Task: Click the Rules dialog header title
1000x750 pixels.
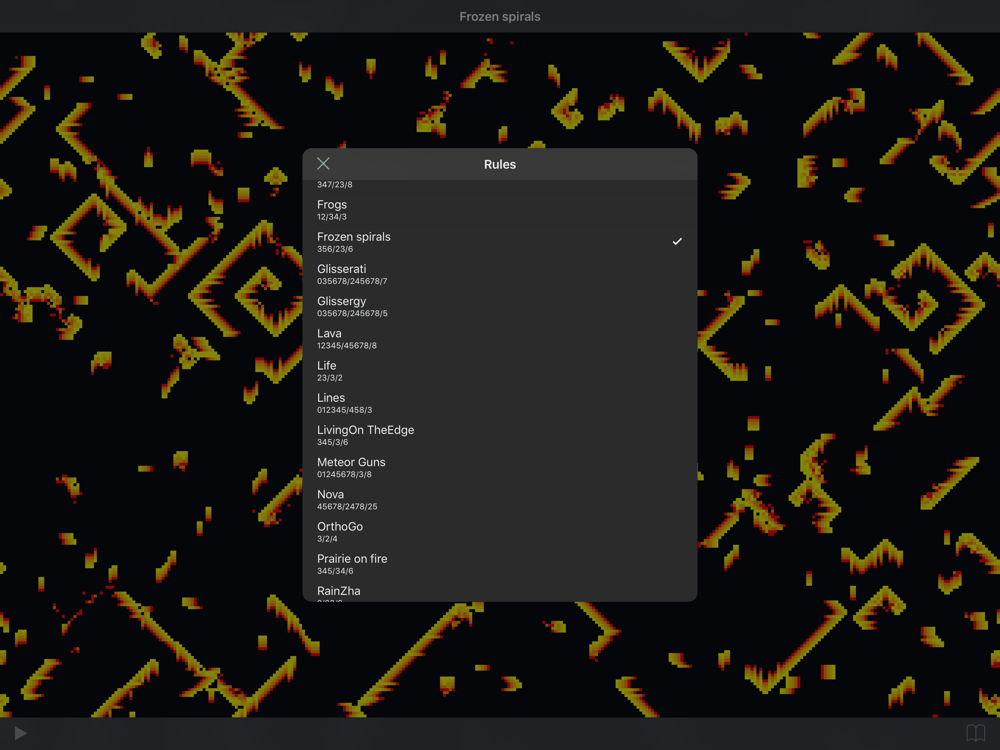Action: (x=499, y=165)
